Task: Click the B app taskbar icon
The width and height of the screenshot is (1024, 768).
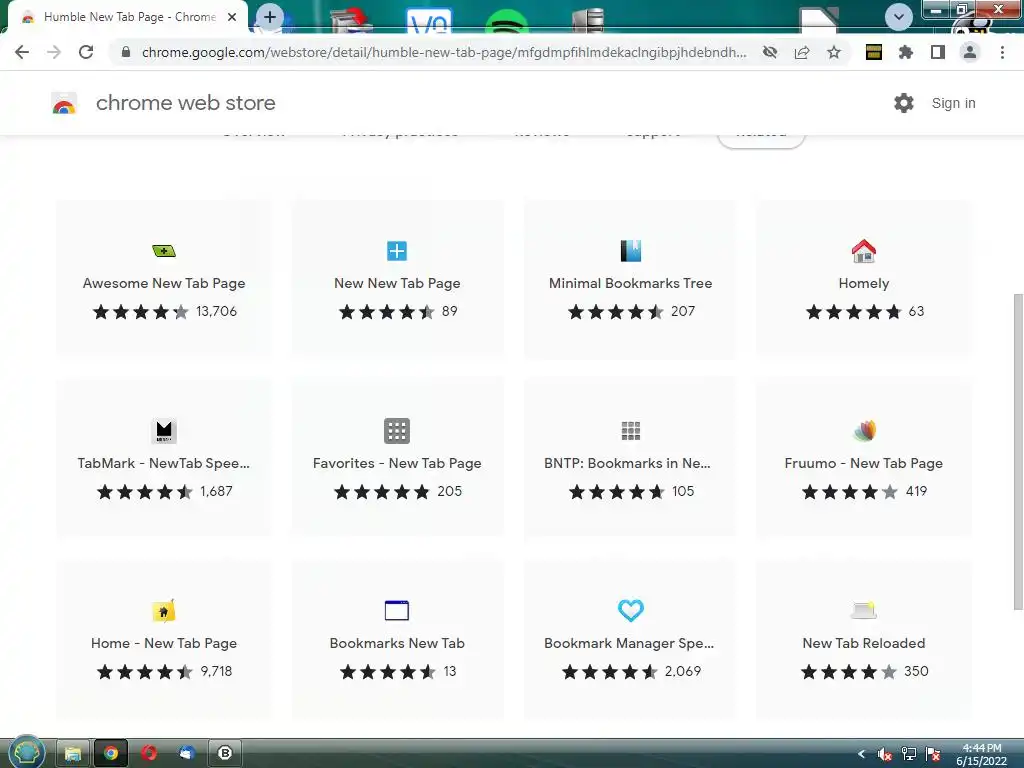Action: (225, 754)
